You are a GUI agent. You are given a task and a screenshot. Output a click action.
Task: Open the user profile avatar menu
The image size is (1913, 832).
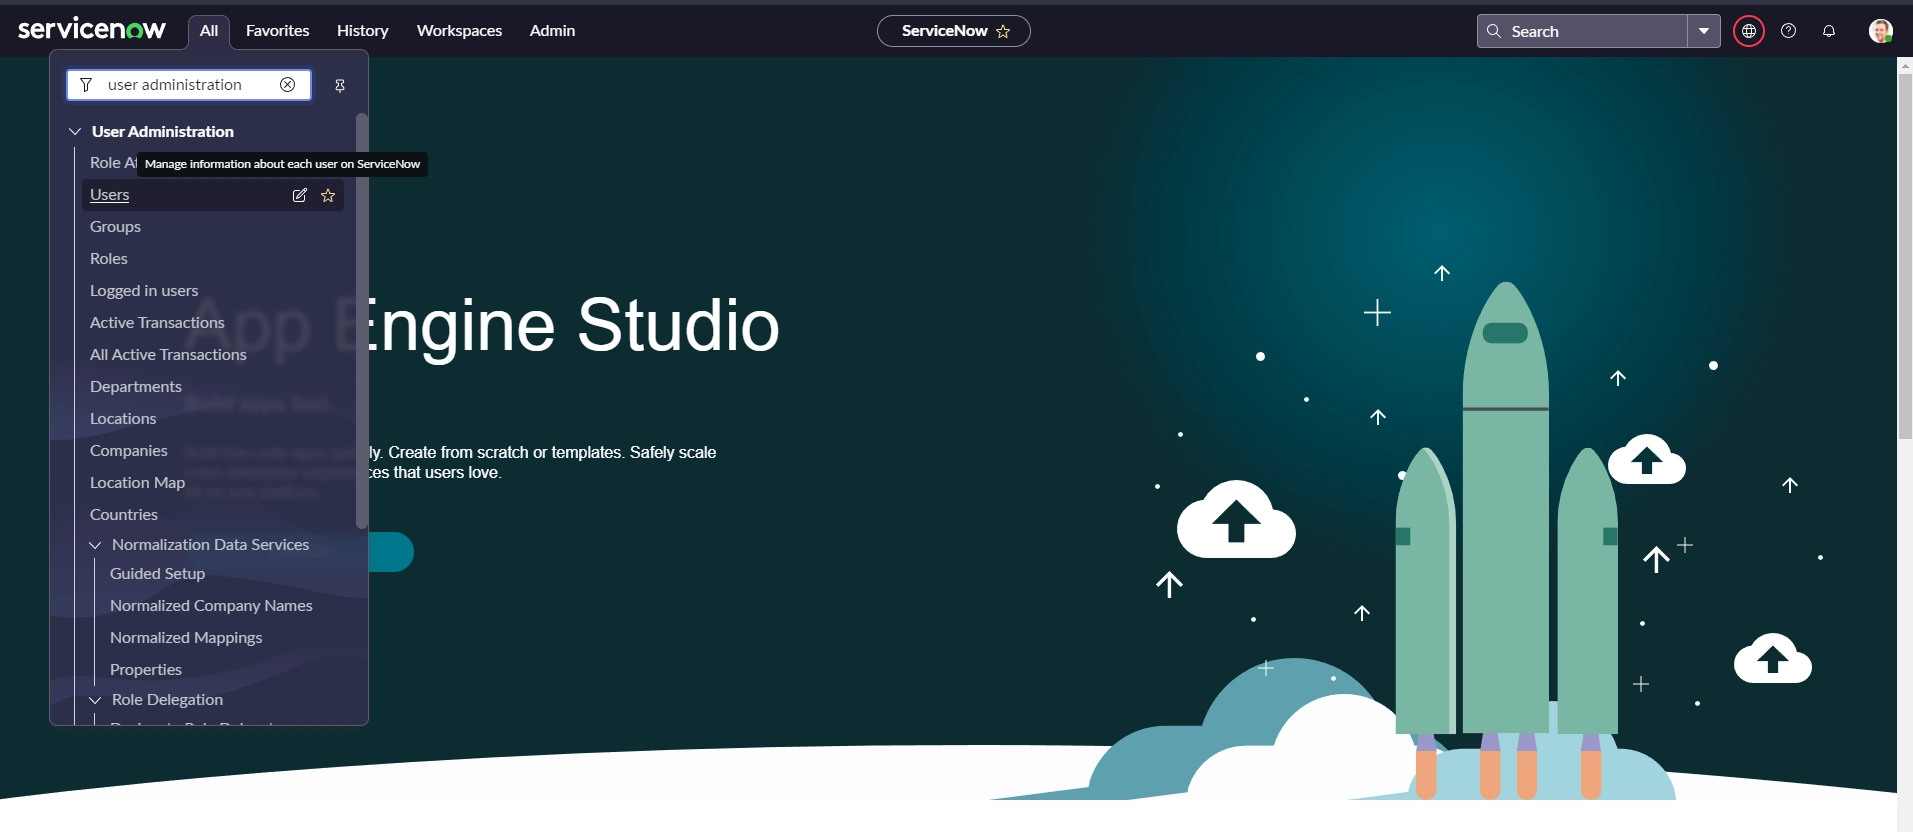coord(1880,31)
